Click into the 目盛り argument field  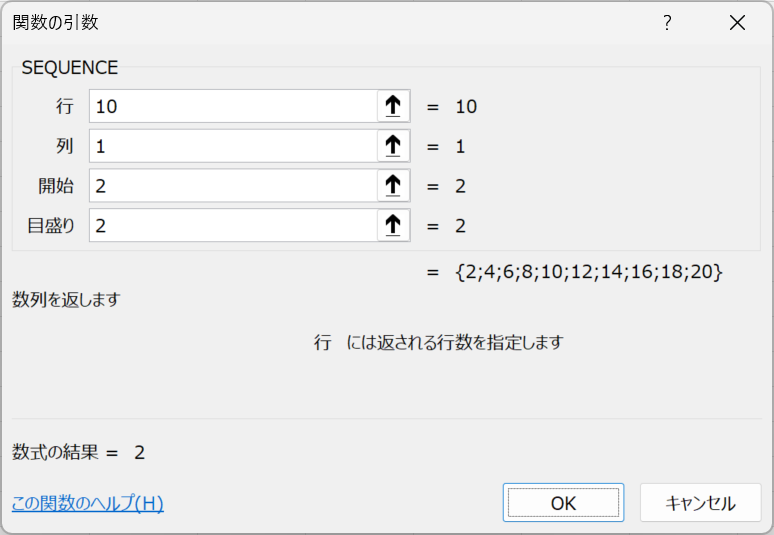[x=233, y=226]
